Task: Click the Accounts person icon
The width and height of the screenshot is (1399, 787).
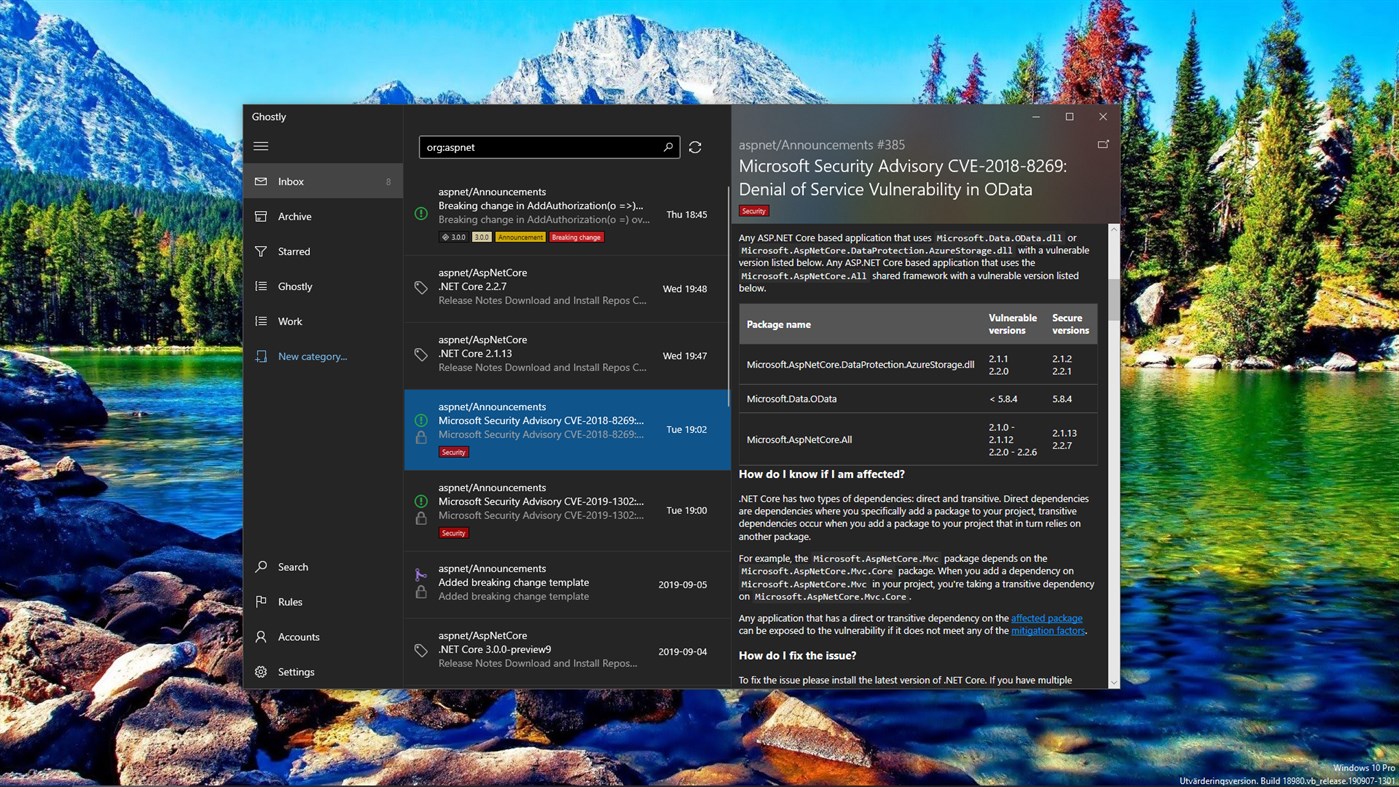Action: [261, 637]
